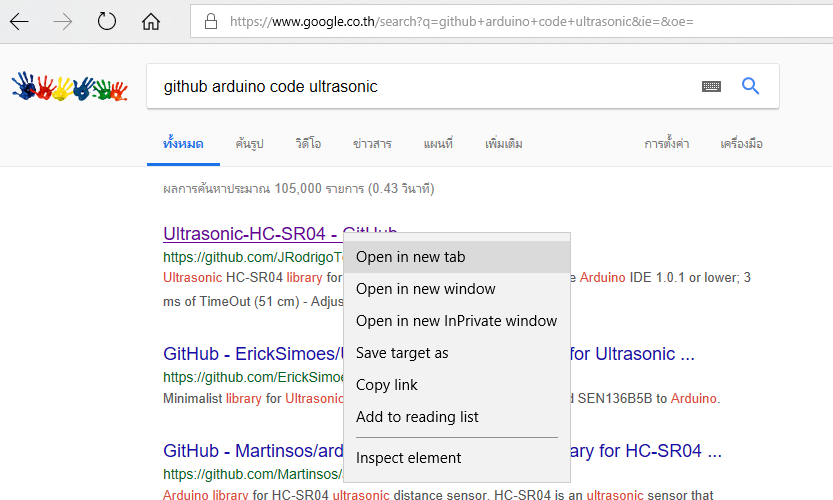
Task: Select Copy link from context menu
Action: click(457, 385)
